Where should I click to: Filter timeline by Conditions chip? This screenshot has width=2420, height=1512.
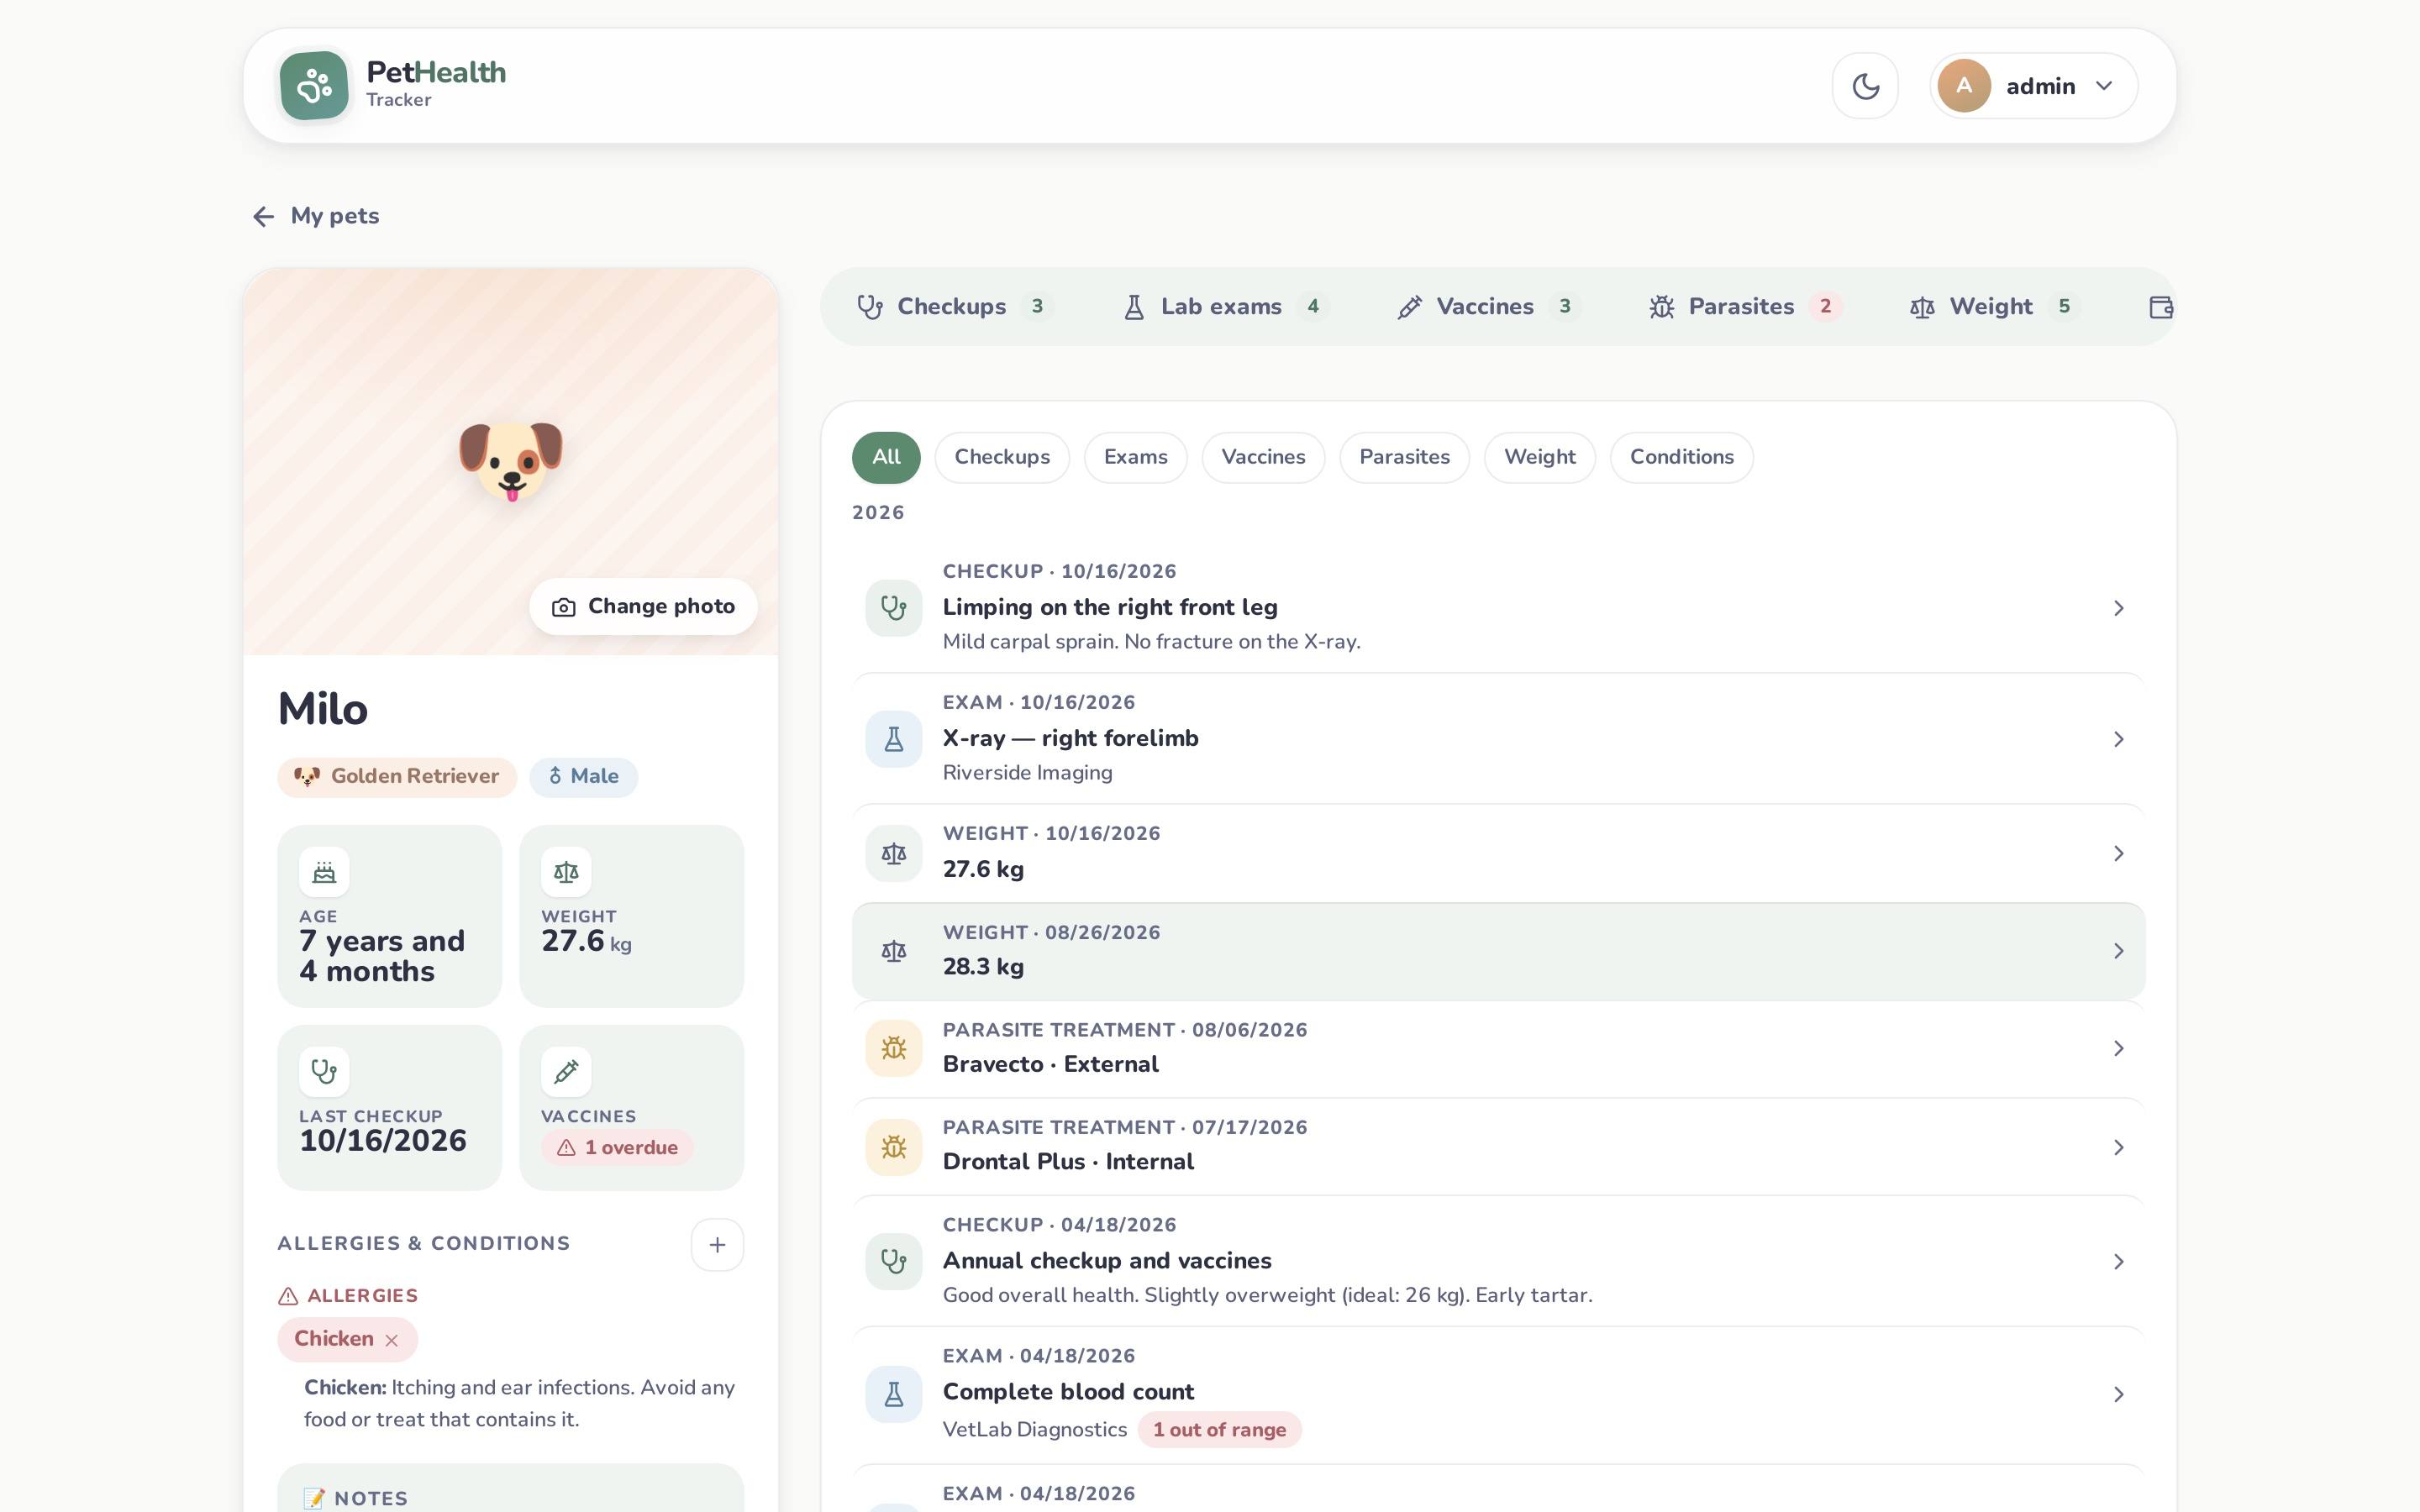coord(1682,457)
